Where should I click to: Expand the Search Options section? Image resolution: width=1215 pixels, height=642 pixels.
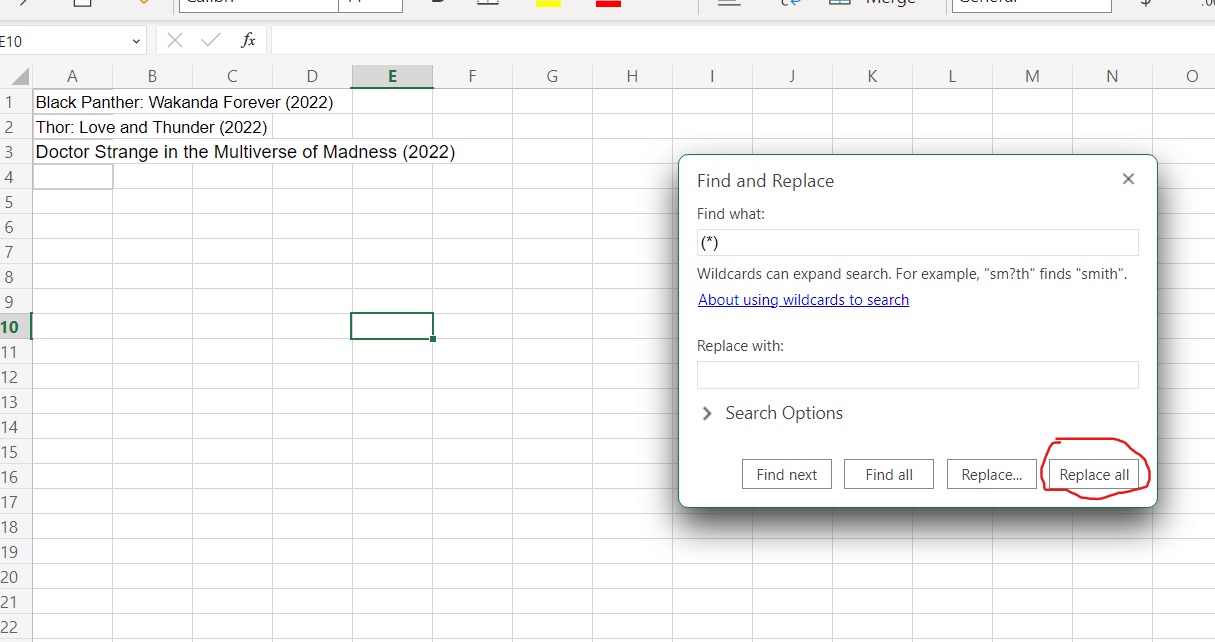(x=771, y=413)
